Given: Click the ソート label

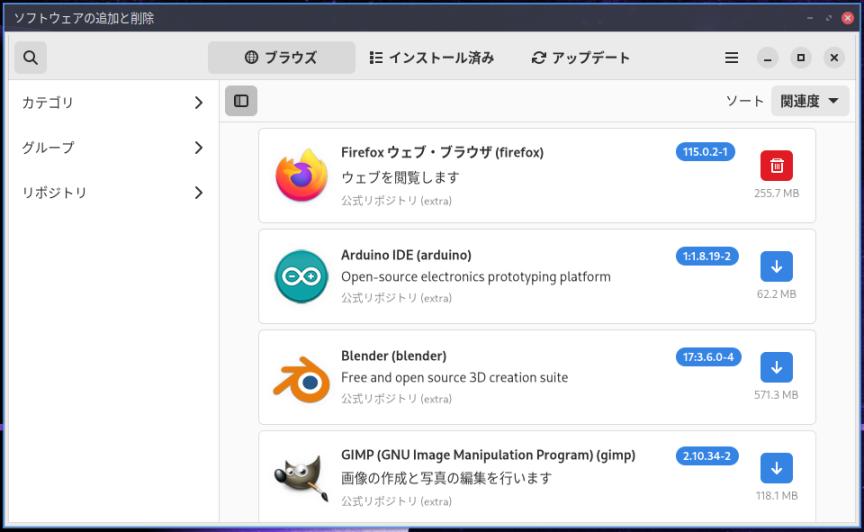Looking at the screenshot, I should pyautogui.click(x=744, y=101).
